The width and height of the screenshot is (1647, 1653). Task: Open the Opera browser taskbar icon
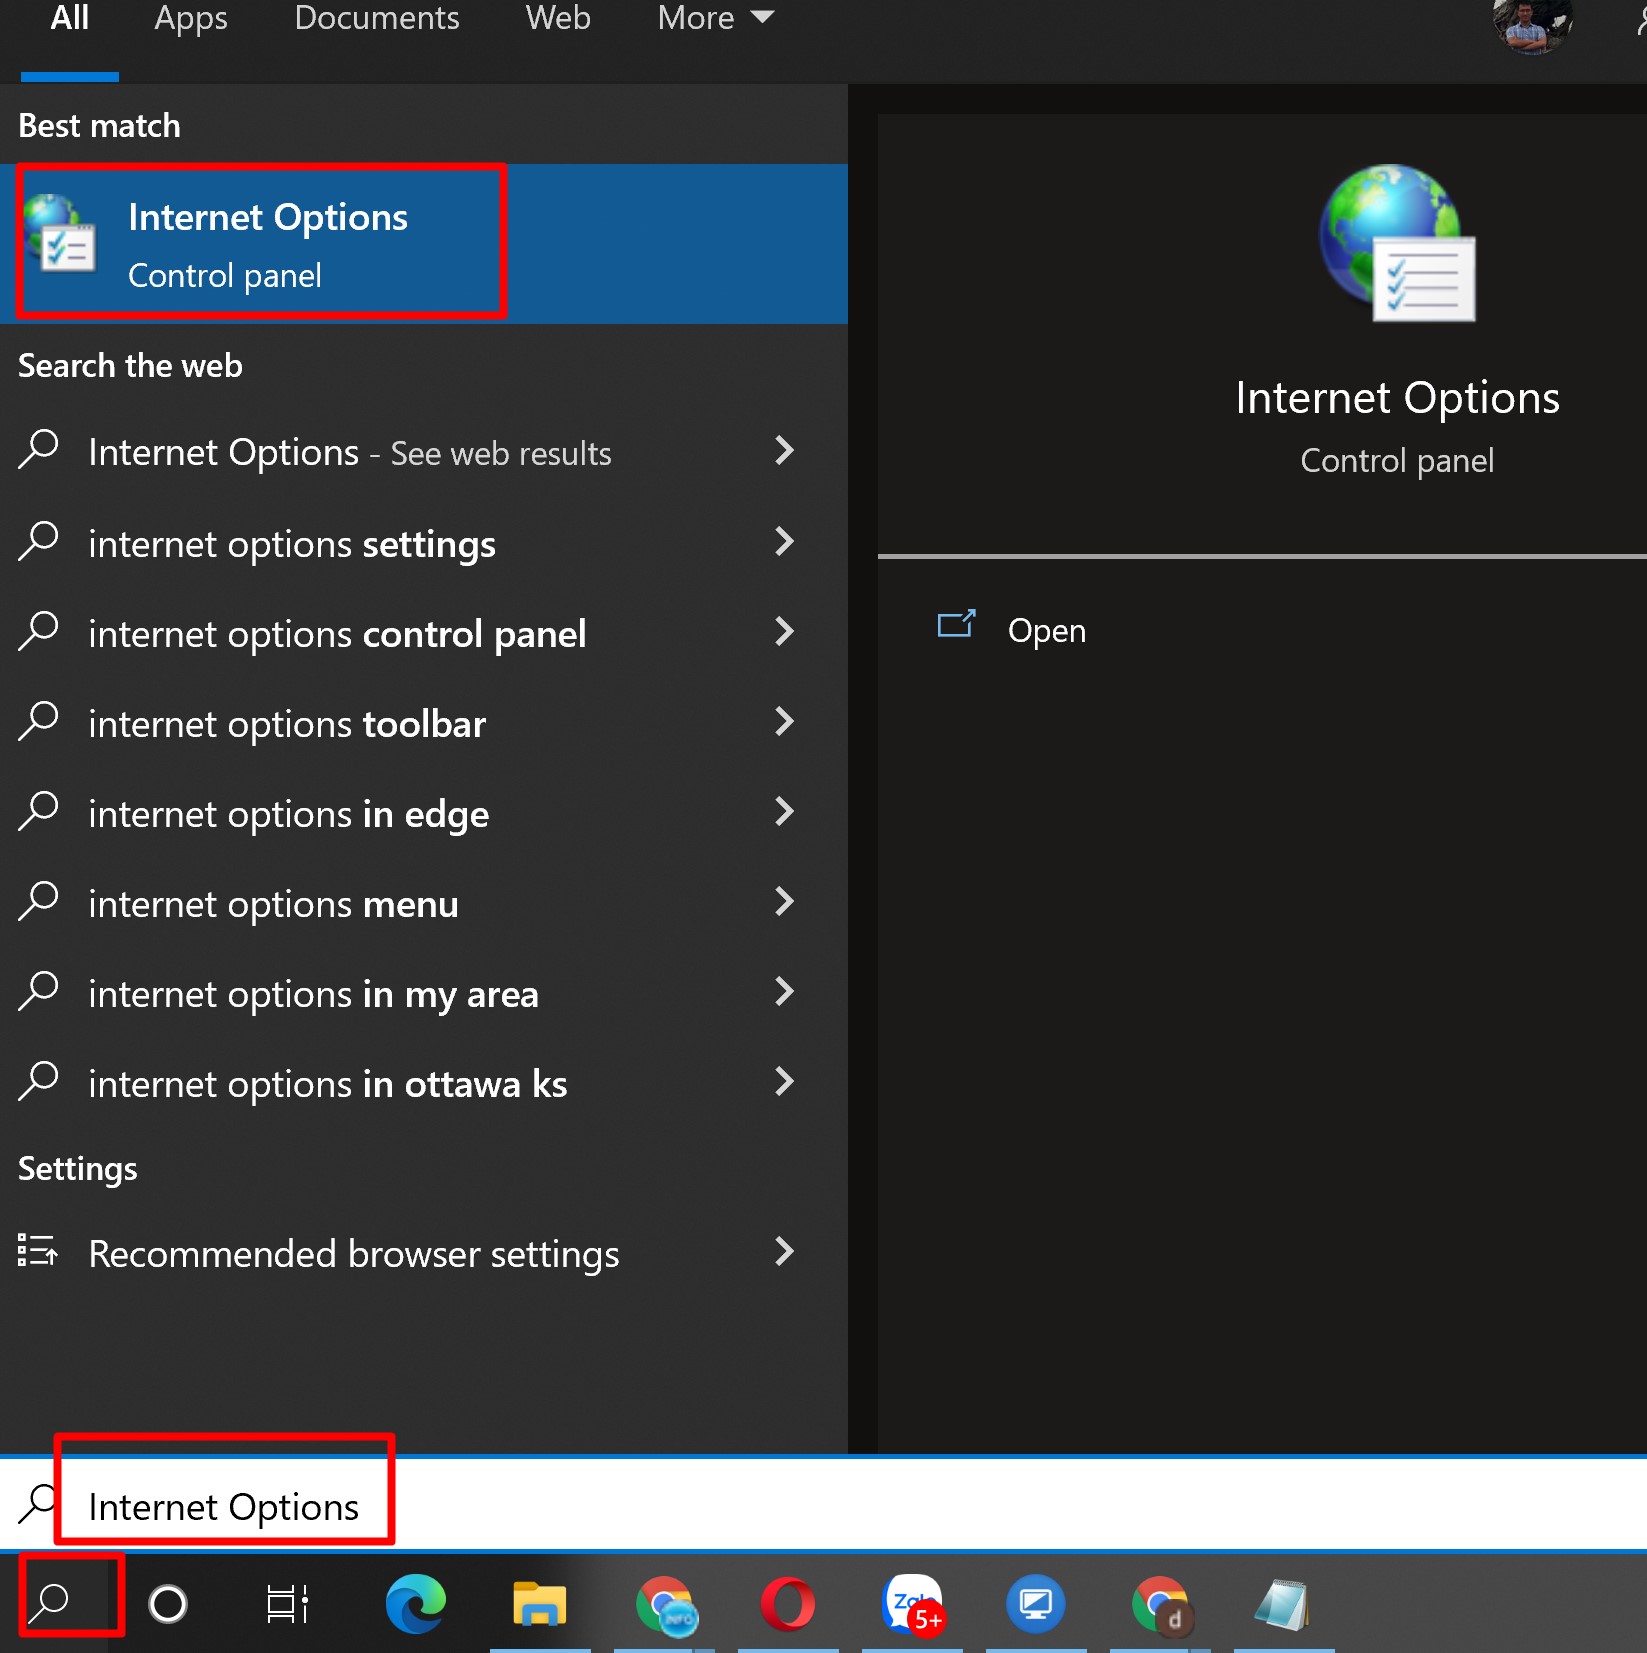[787, 1604]
